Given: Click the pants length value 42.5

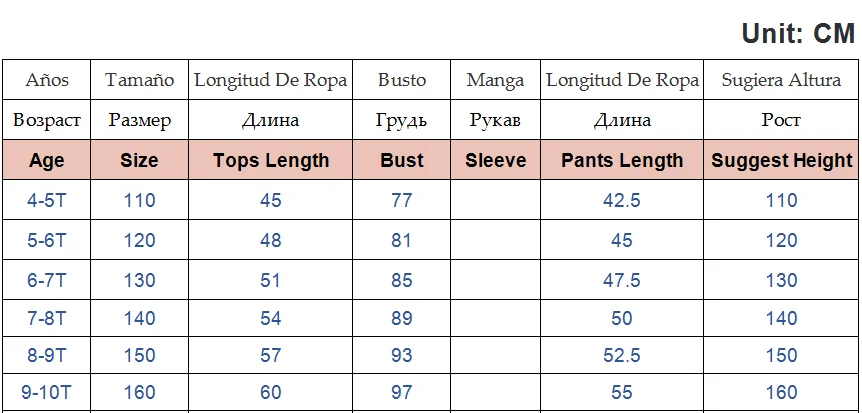Looking at the screenshot, I should (622, 200).
